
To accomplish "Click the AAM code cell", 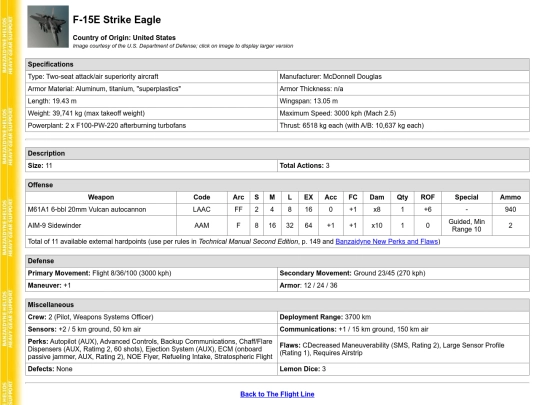I will point(202,226).
